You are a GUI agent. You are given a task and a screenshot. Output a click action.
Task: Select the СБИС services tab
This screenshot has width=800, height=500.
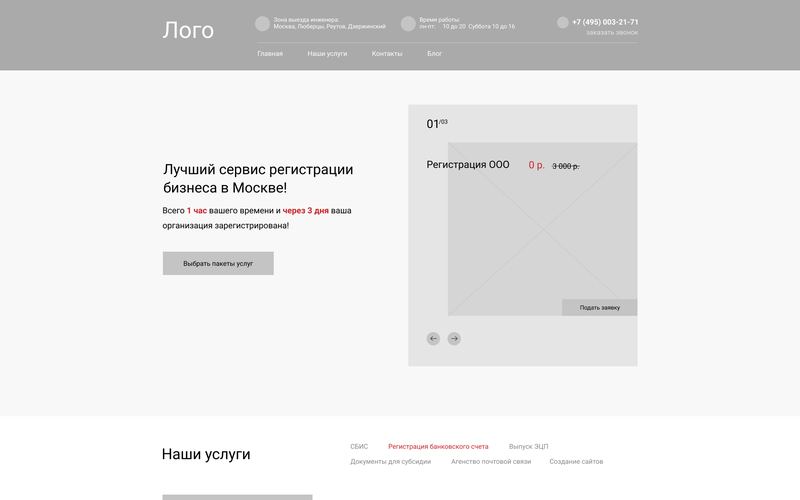point(359,446)
